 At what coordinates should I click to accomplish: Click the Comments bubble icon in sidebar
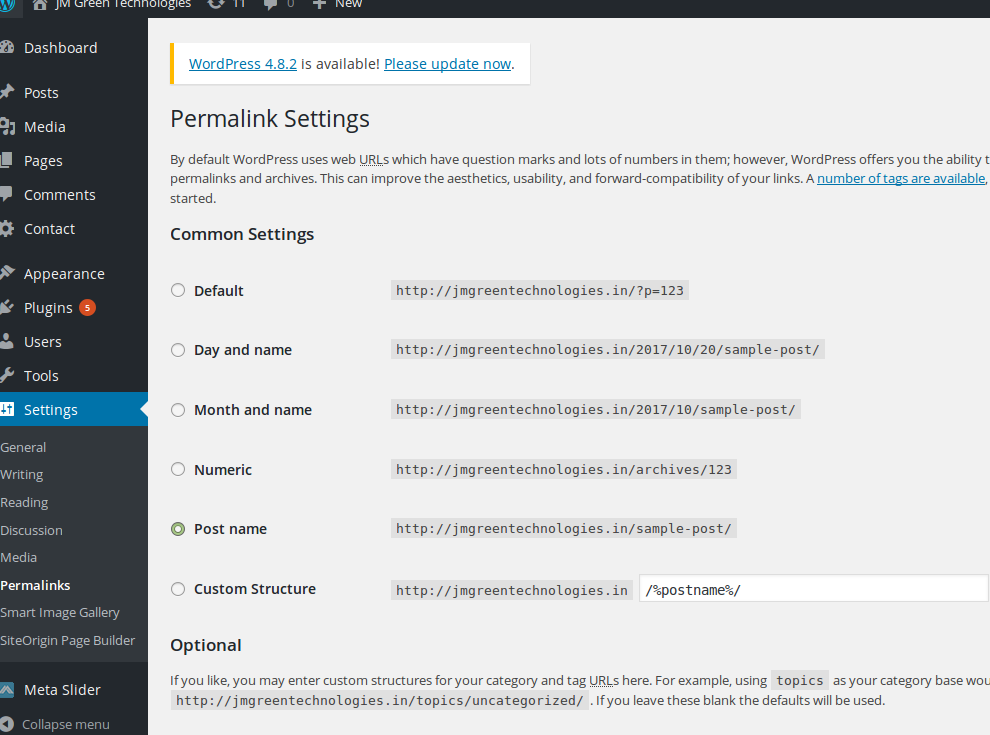pyautogui.click(x=6, y=194)
